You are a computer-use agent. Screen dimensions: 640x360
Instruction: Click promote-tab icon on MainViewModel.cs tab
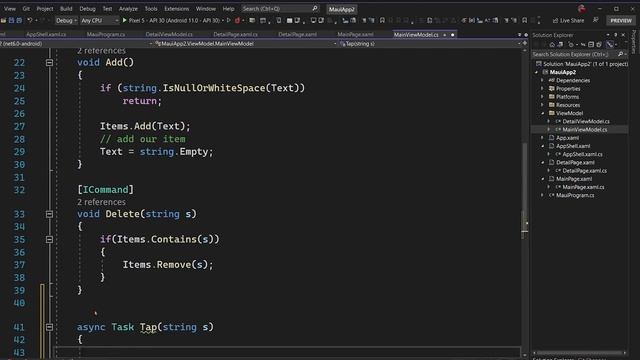point(444,35)
